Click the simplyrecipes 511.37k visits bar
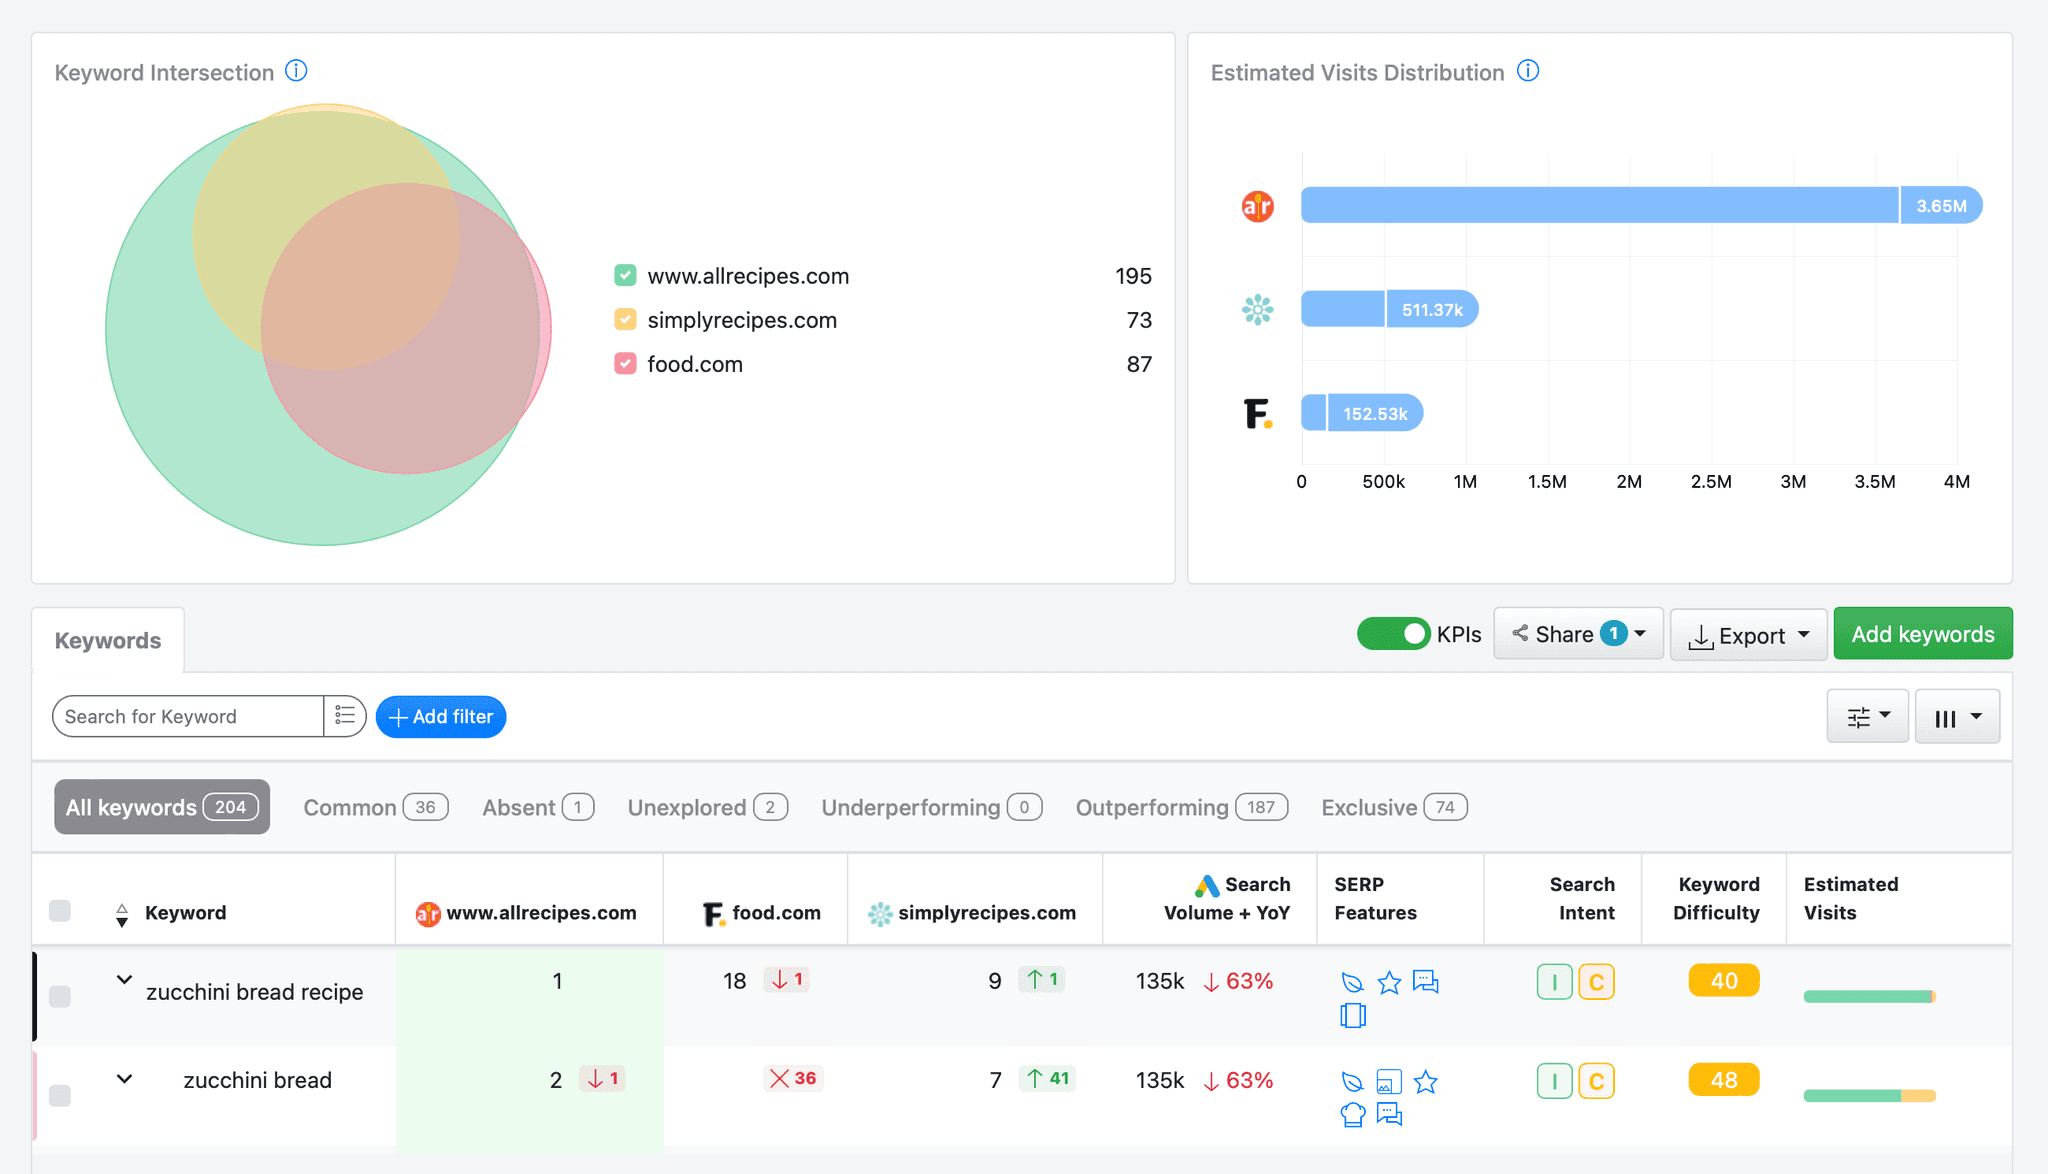The width and height of the screenshot is (2048, 1174). [x=1390, y=309]
